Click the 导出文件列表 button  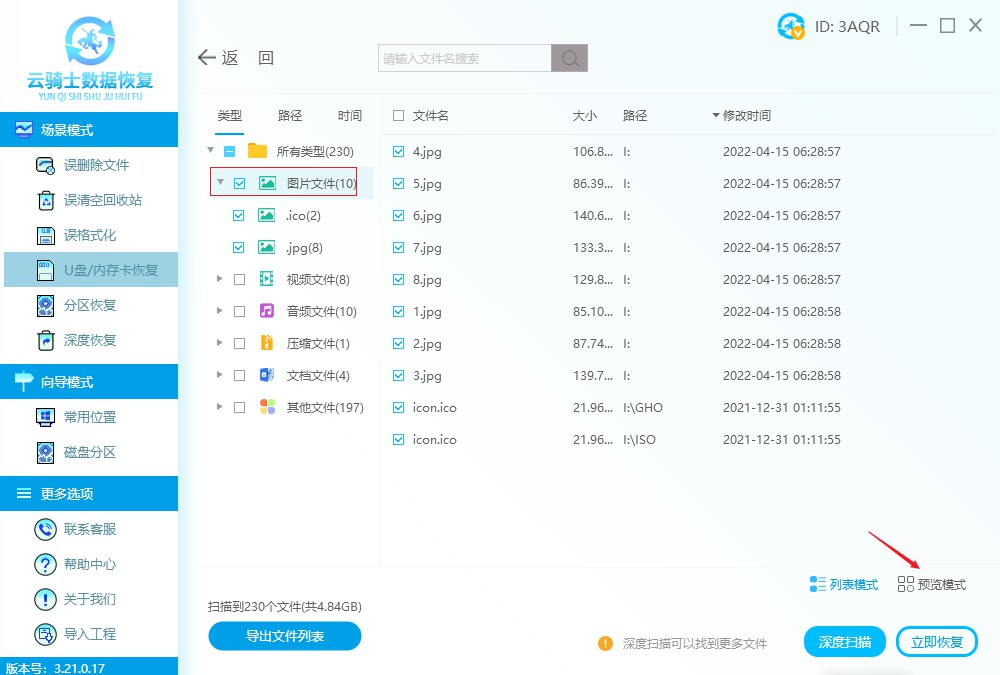[284, 636]
